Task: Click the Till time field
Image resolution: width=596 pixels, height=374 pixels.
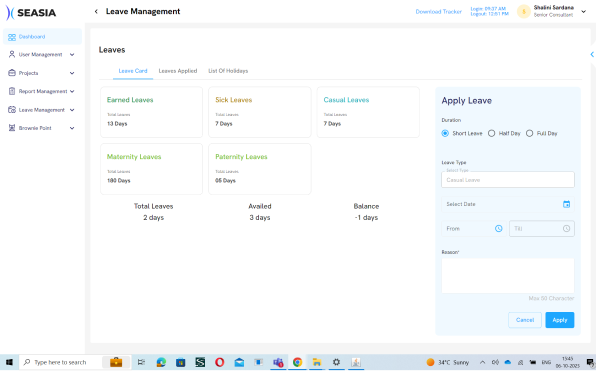Action: [x=542, y=228]
